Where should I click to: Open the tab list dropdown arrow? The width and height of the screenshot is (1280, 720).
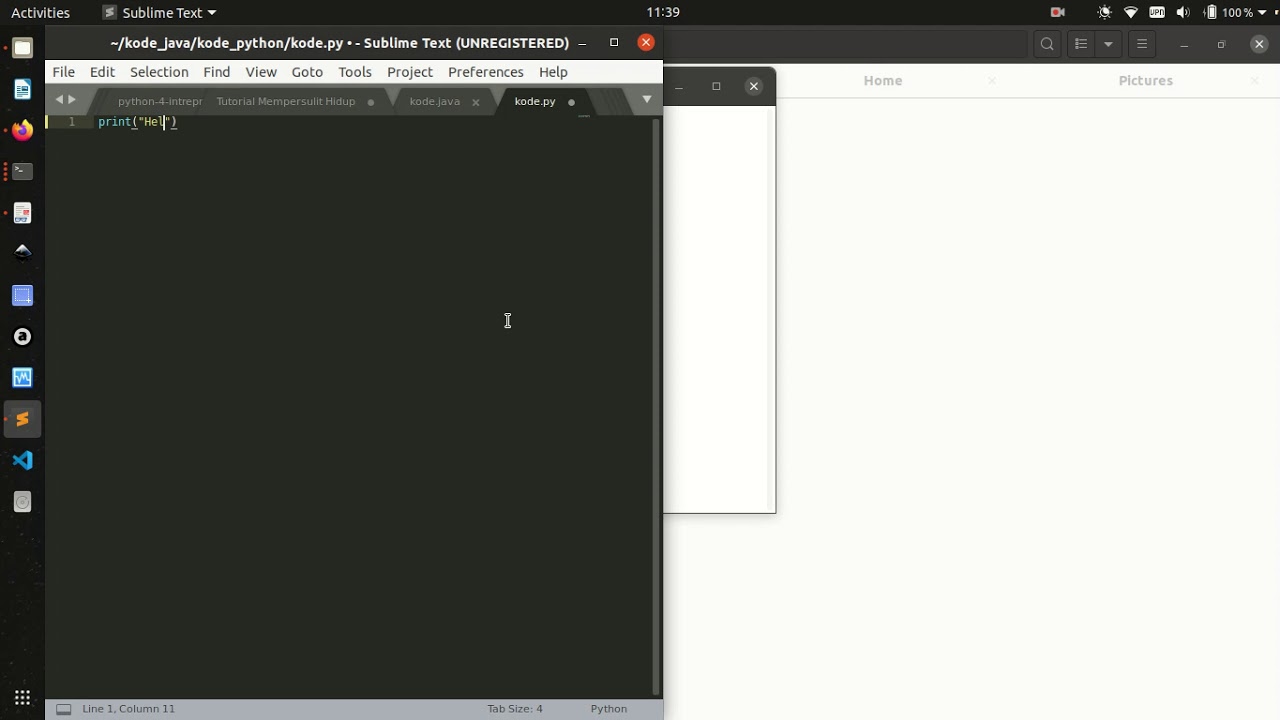tap(647, 99)
